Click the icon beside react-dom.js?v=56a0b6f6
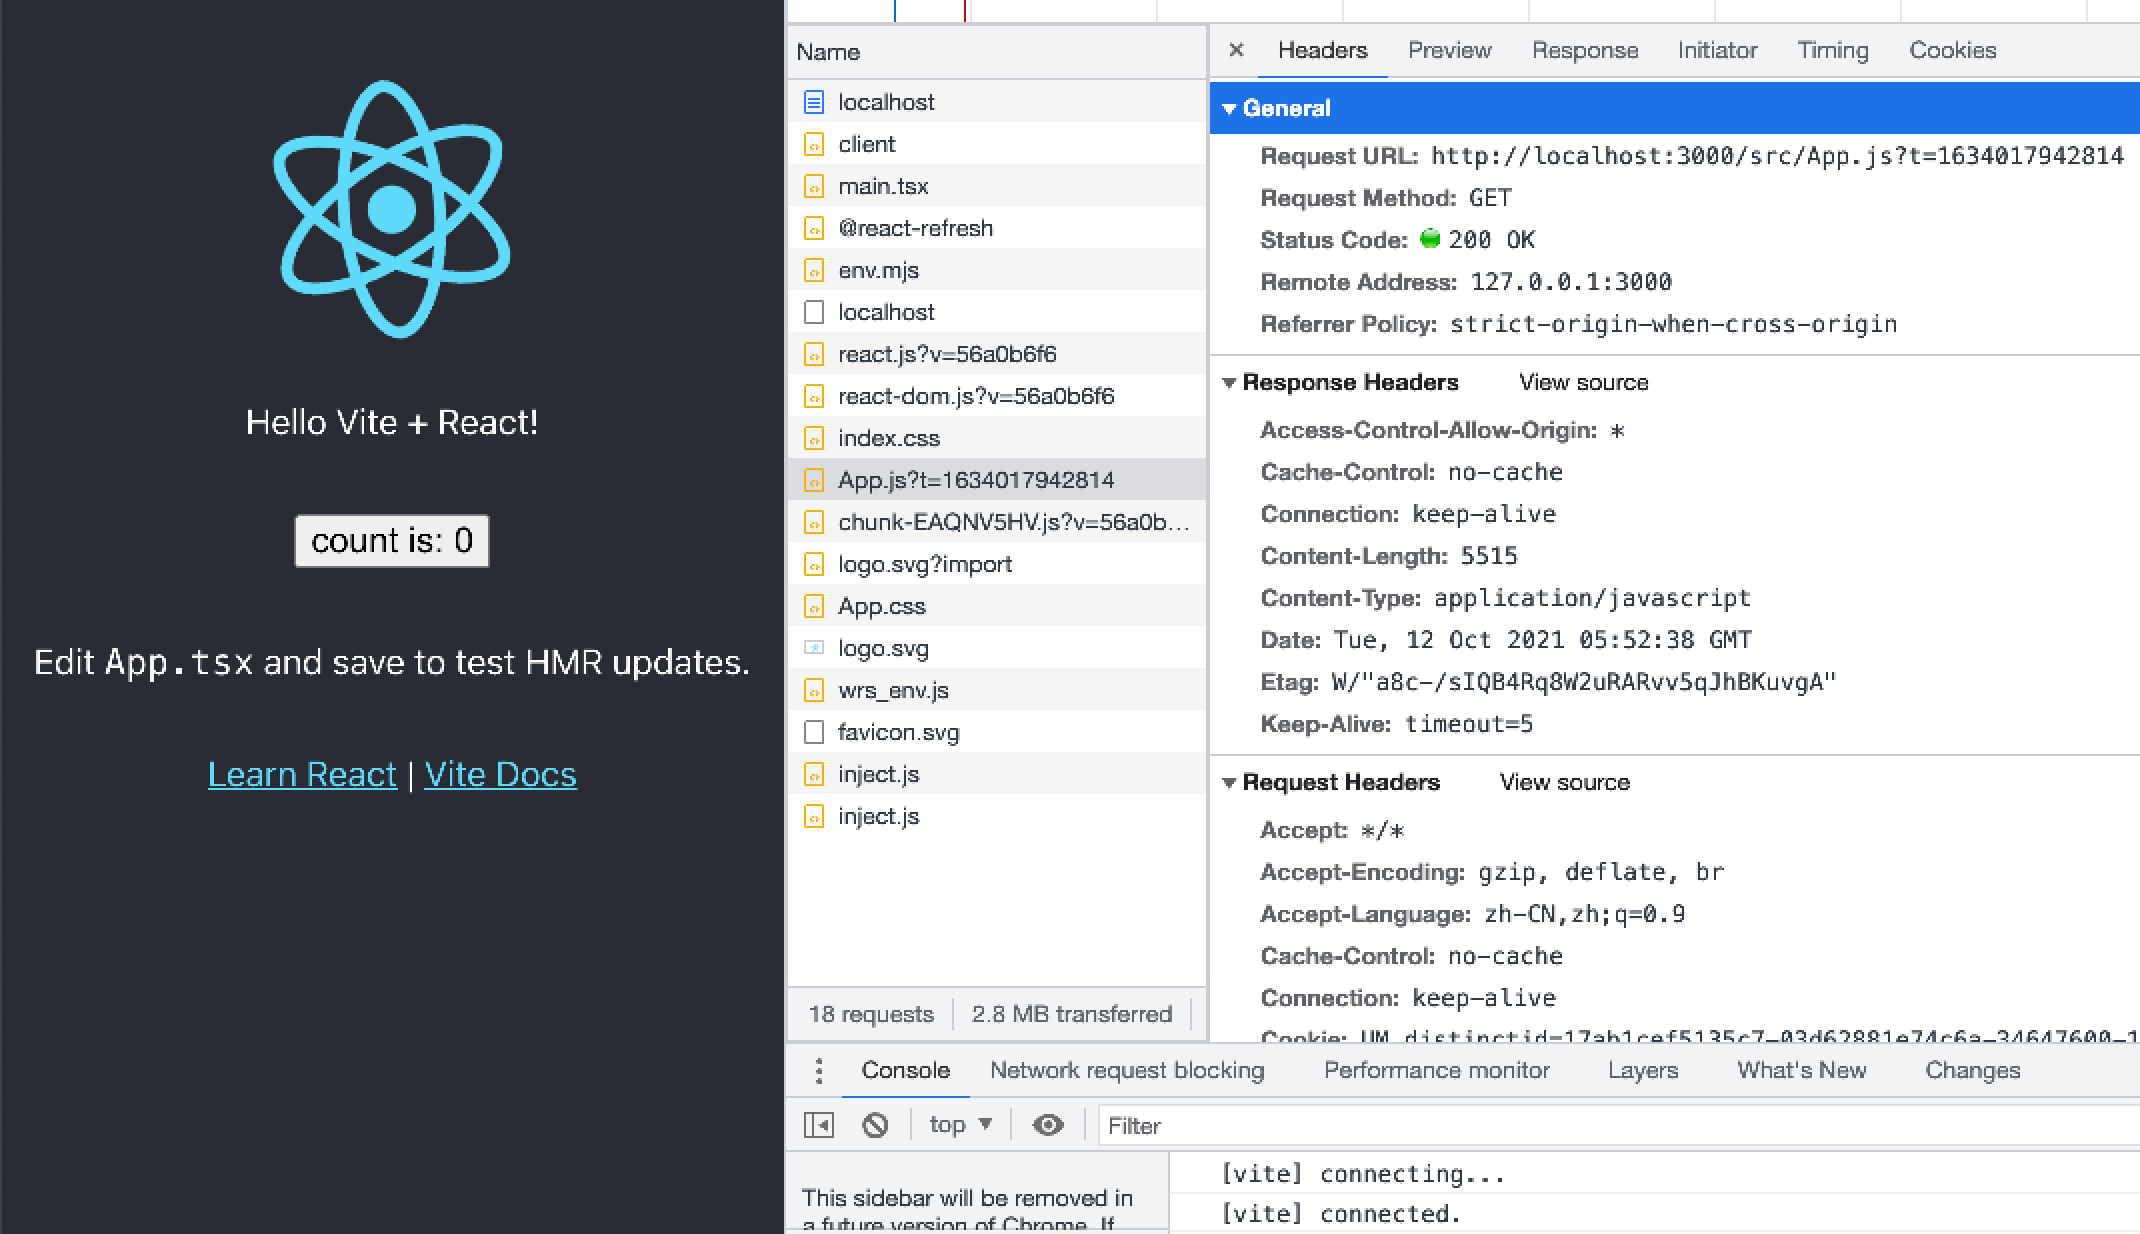The height and width of the screenshot is (1234, 2140). 814,396
